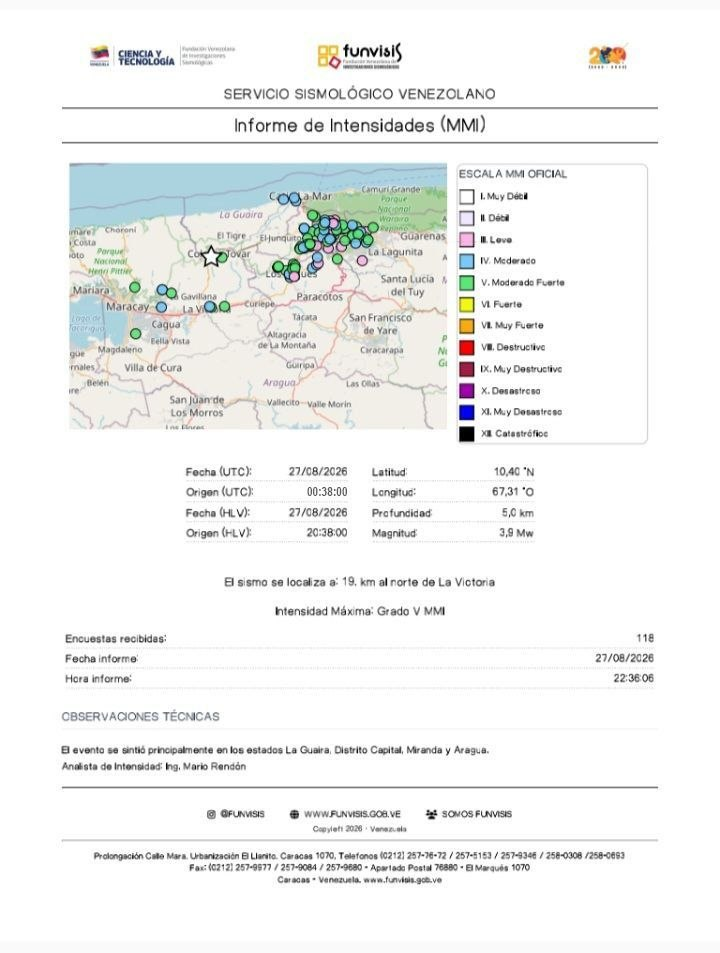Click the 'Villa de Cura' map label
Screen dimensions: 720x953
(x=153, y=368)
